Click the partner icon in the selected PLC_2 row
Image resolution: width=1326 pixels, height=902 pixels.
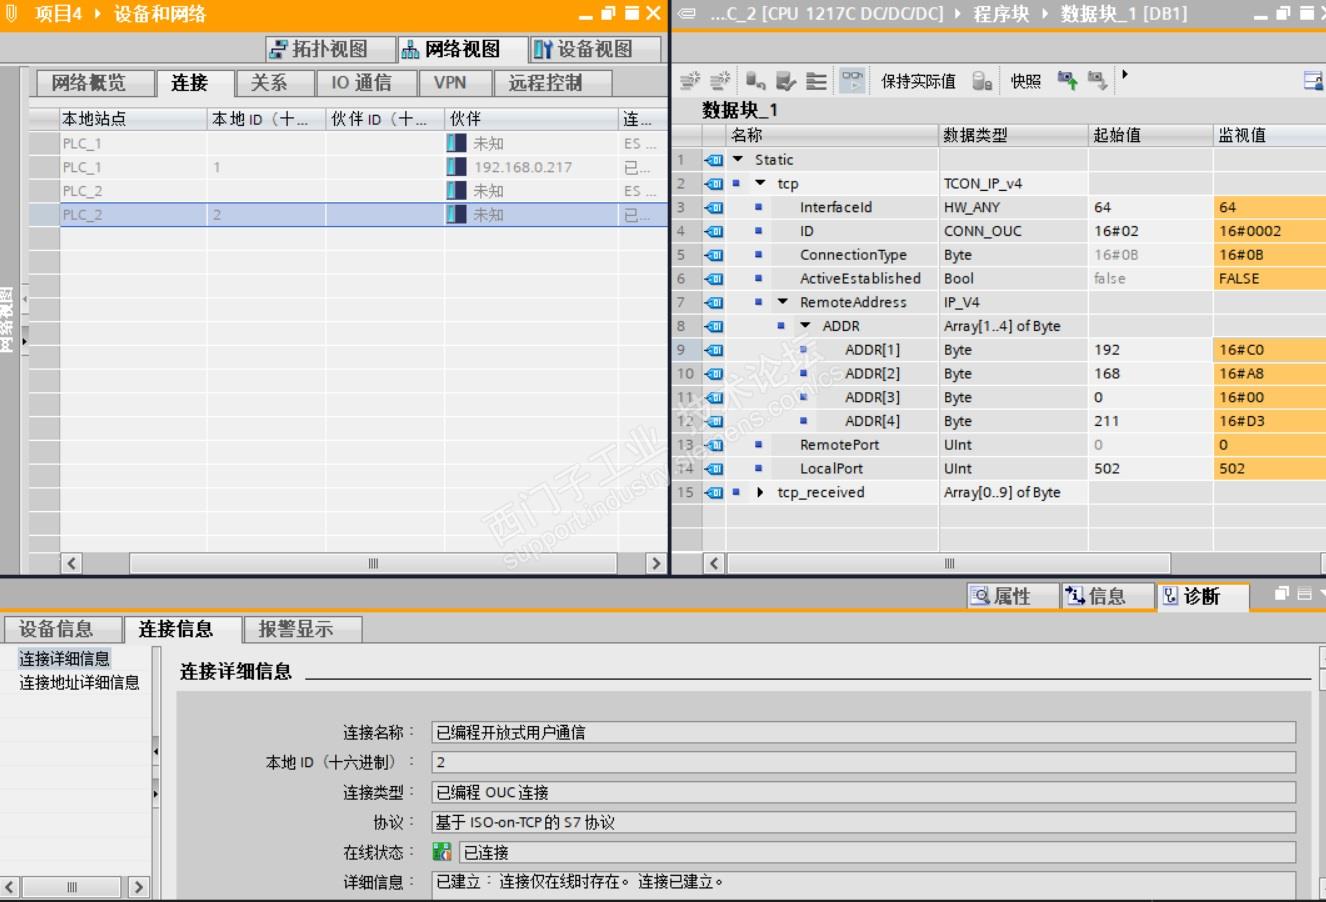pyautogui.click(x=457, y=215)
